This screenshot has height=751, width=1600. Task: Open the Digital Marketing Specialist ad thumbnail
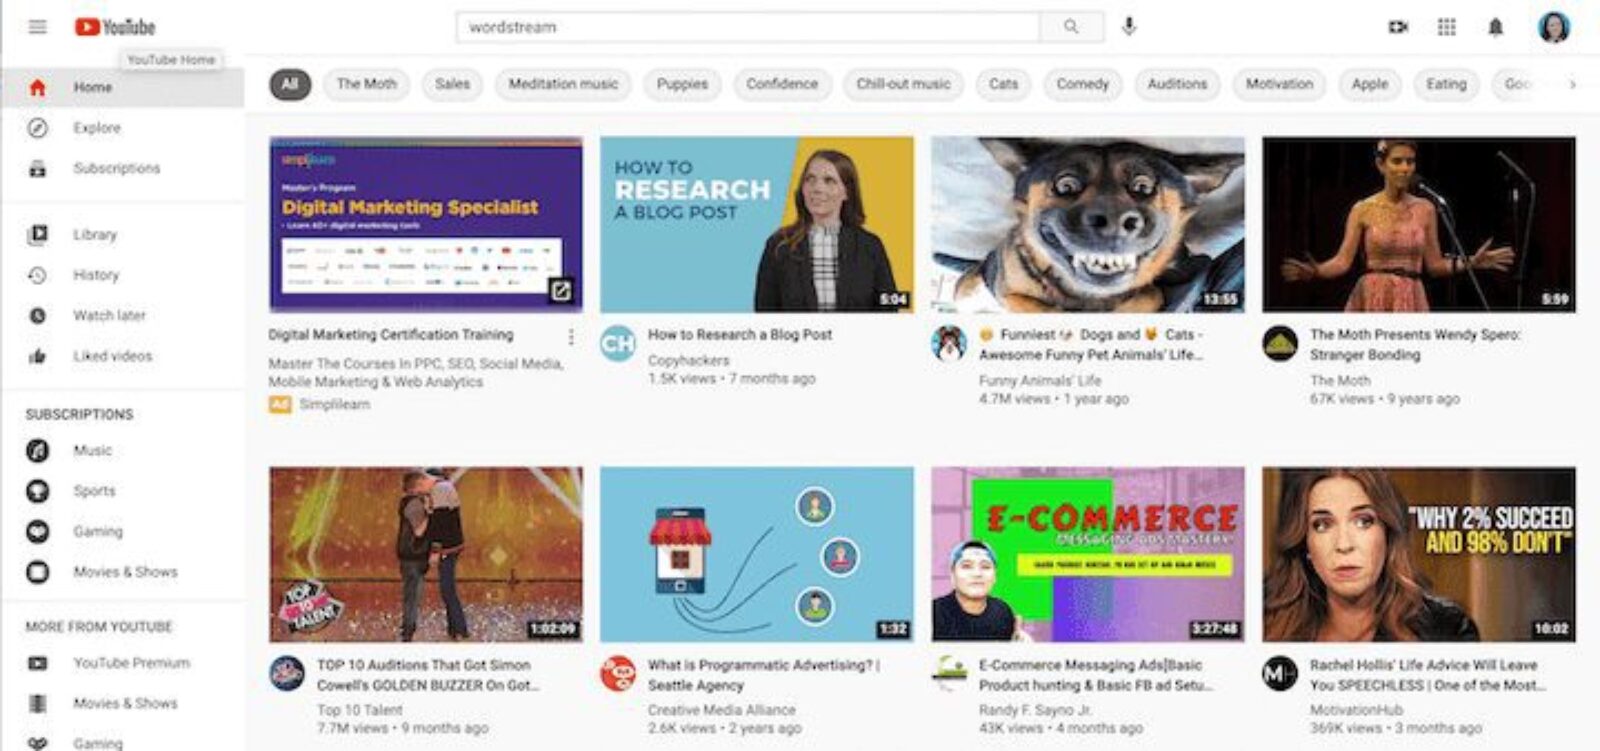426,225
